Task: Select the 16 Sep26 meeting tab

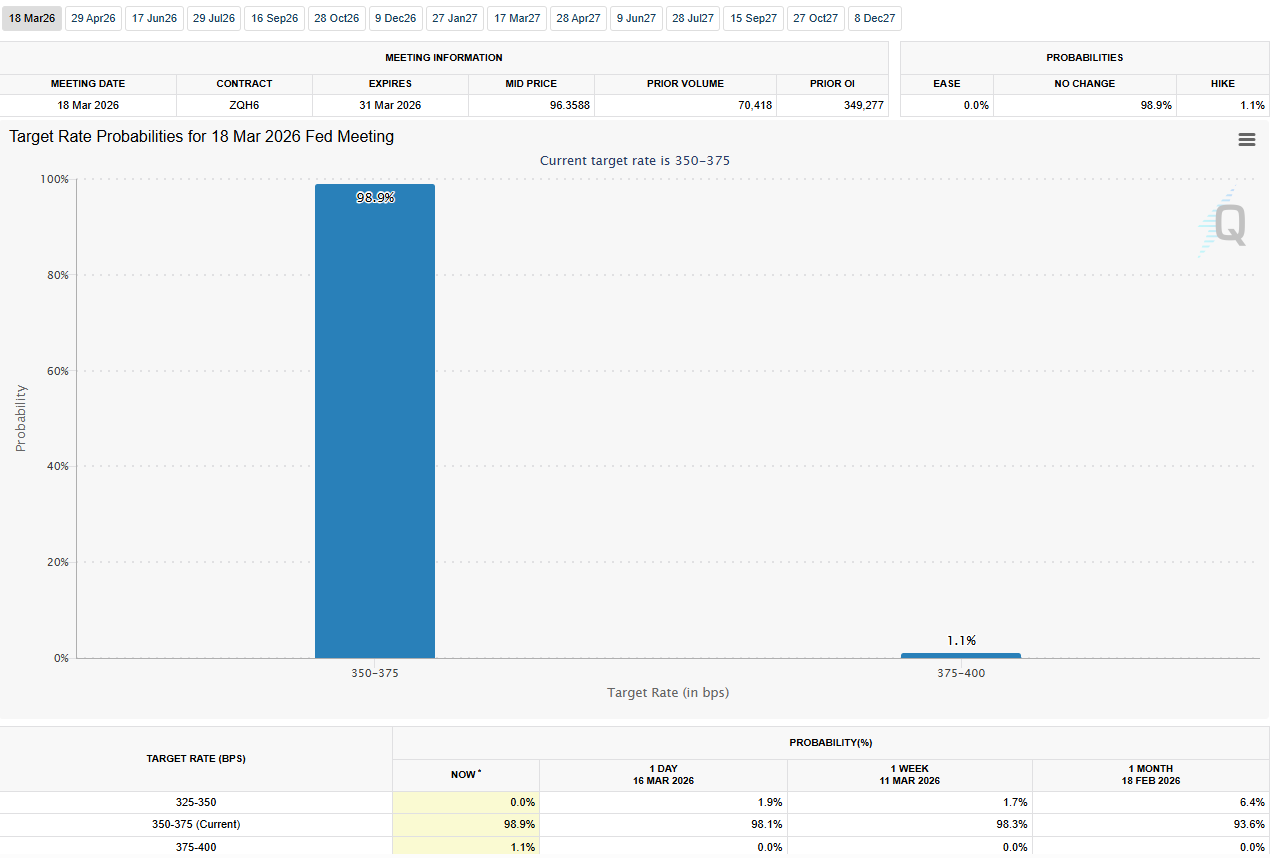Action: [x=274, y=18]
